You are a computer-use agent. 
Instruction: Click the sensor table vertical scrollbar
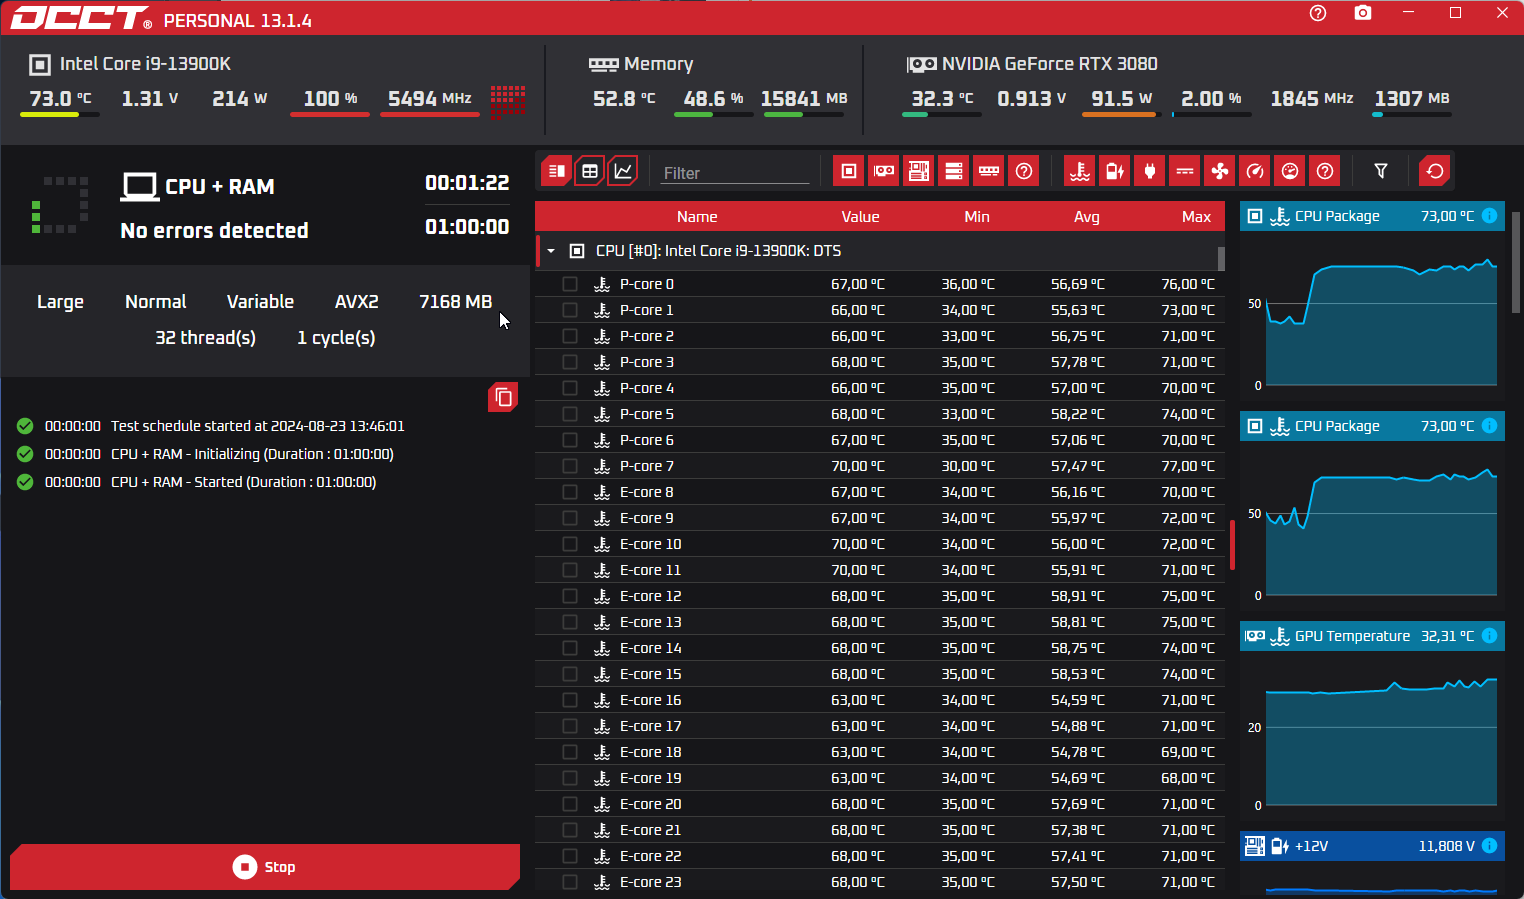coord(1221,258)
